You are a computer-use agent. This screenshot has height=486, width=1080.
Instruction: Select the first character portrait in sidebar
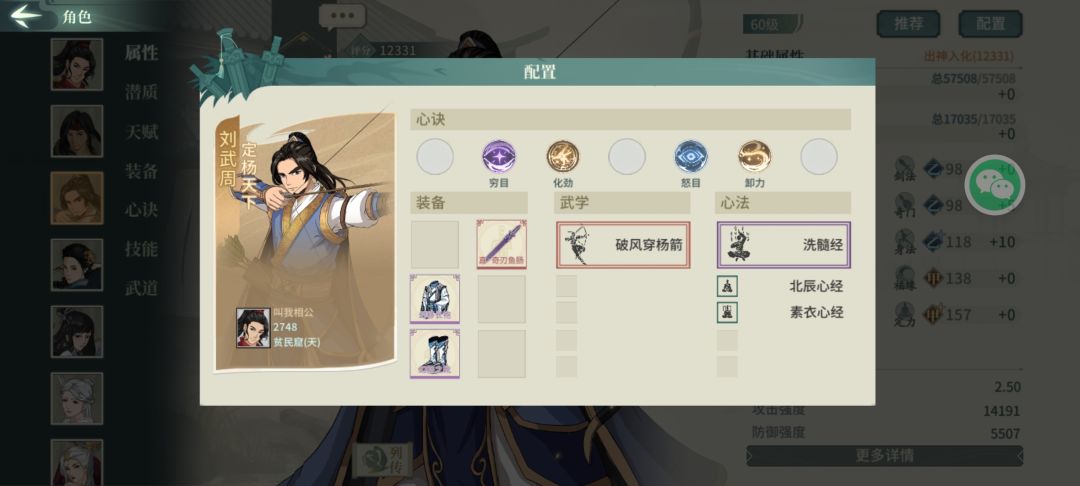(76, 64)
